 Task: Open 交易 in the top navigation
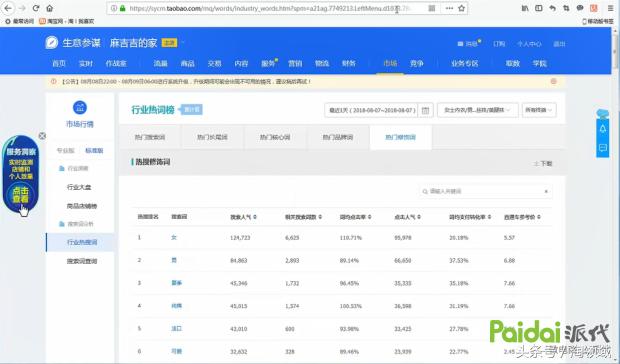pyautogui.click(x=214, y=63)
